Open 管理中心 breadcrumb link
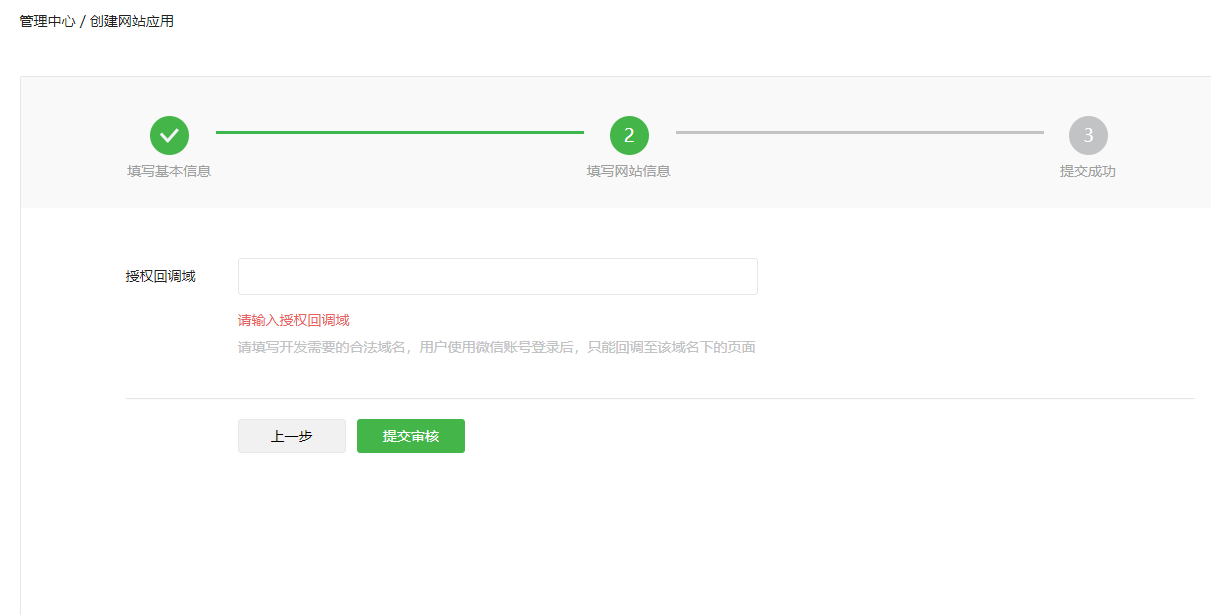This screenshot has height=615, width=1211. tap(47, 21)
